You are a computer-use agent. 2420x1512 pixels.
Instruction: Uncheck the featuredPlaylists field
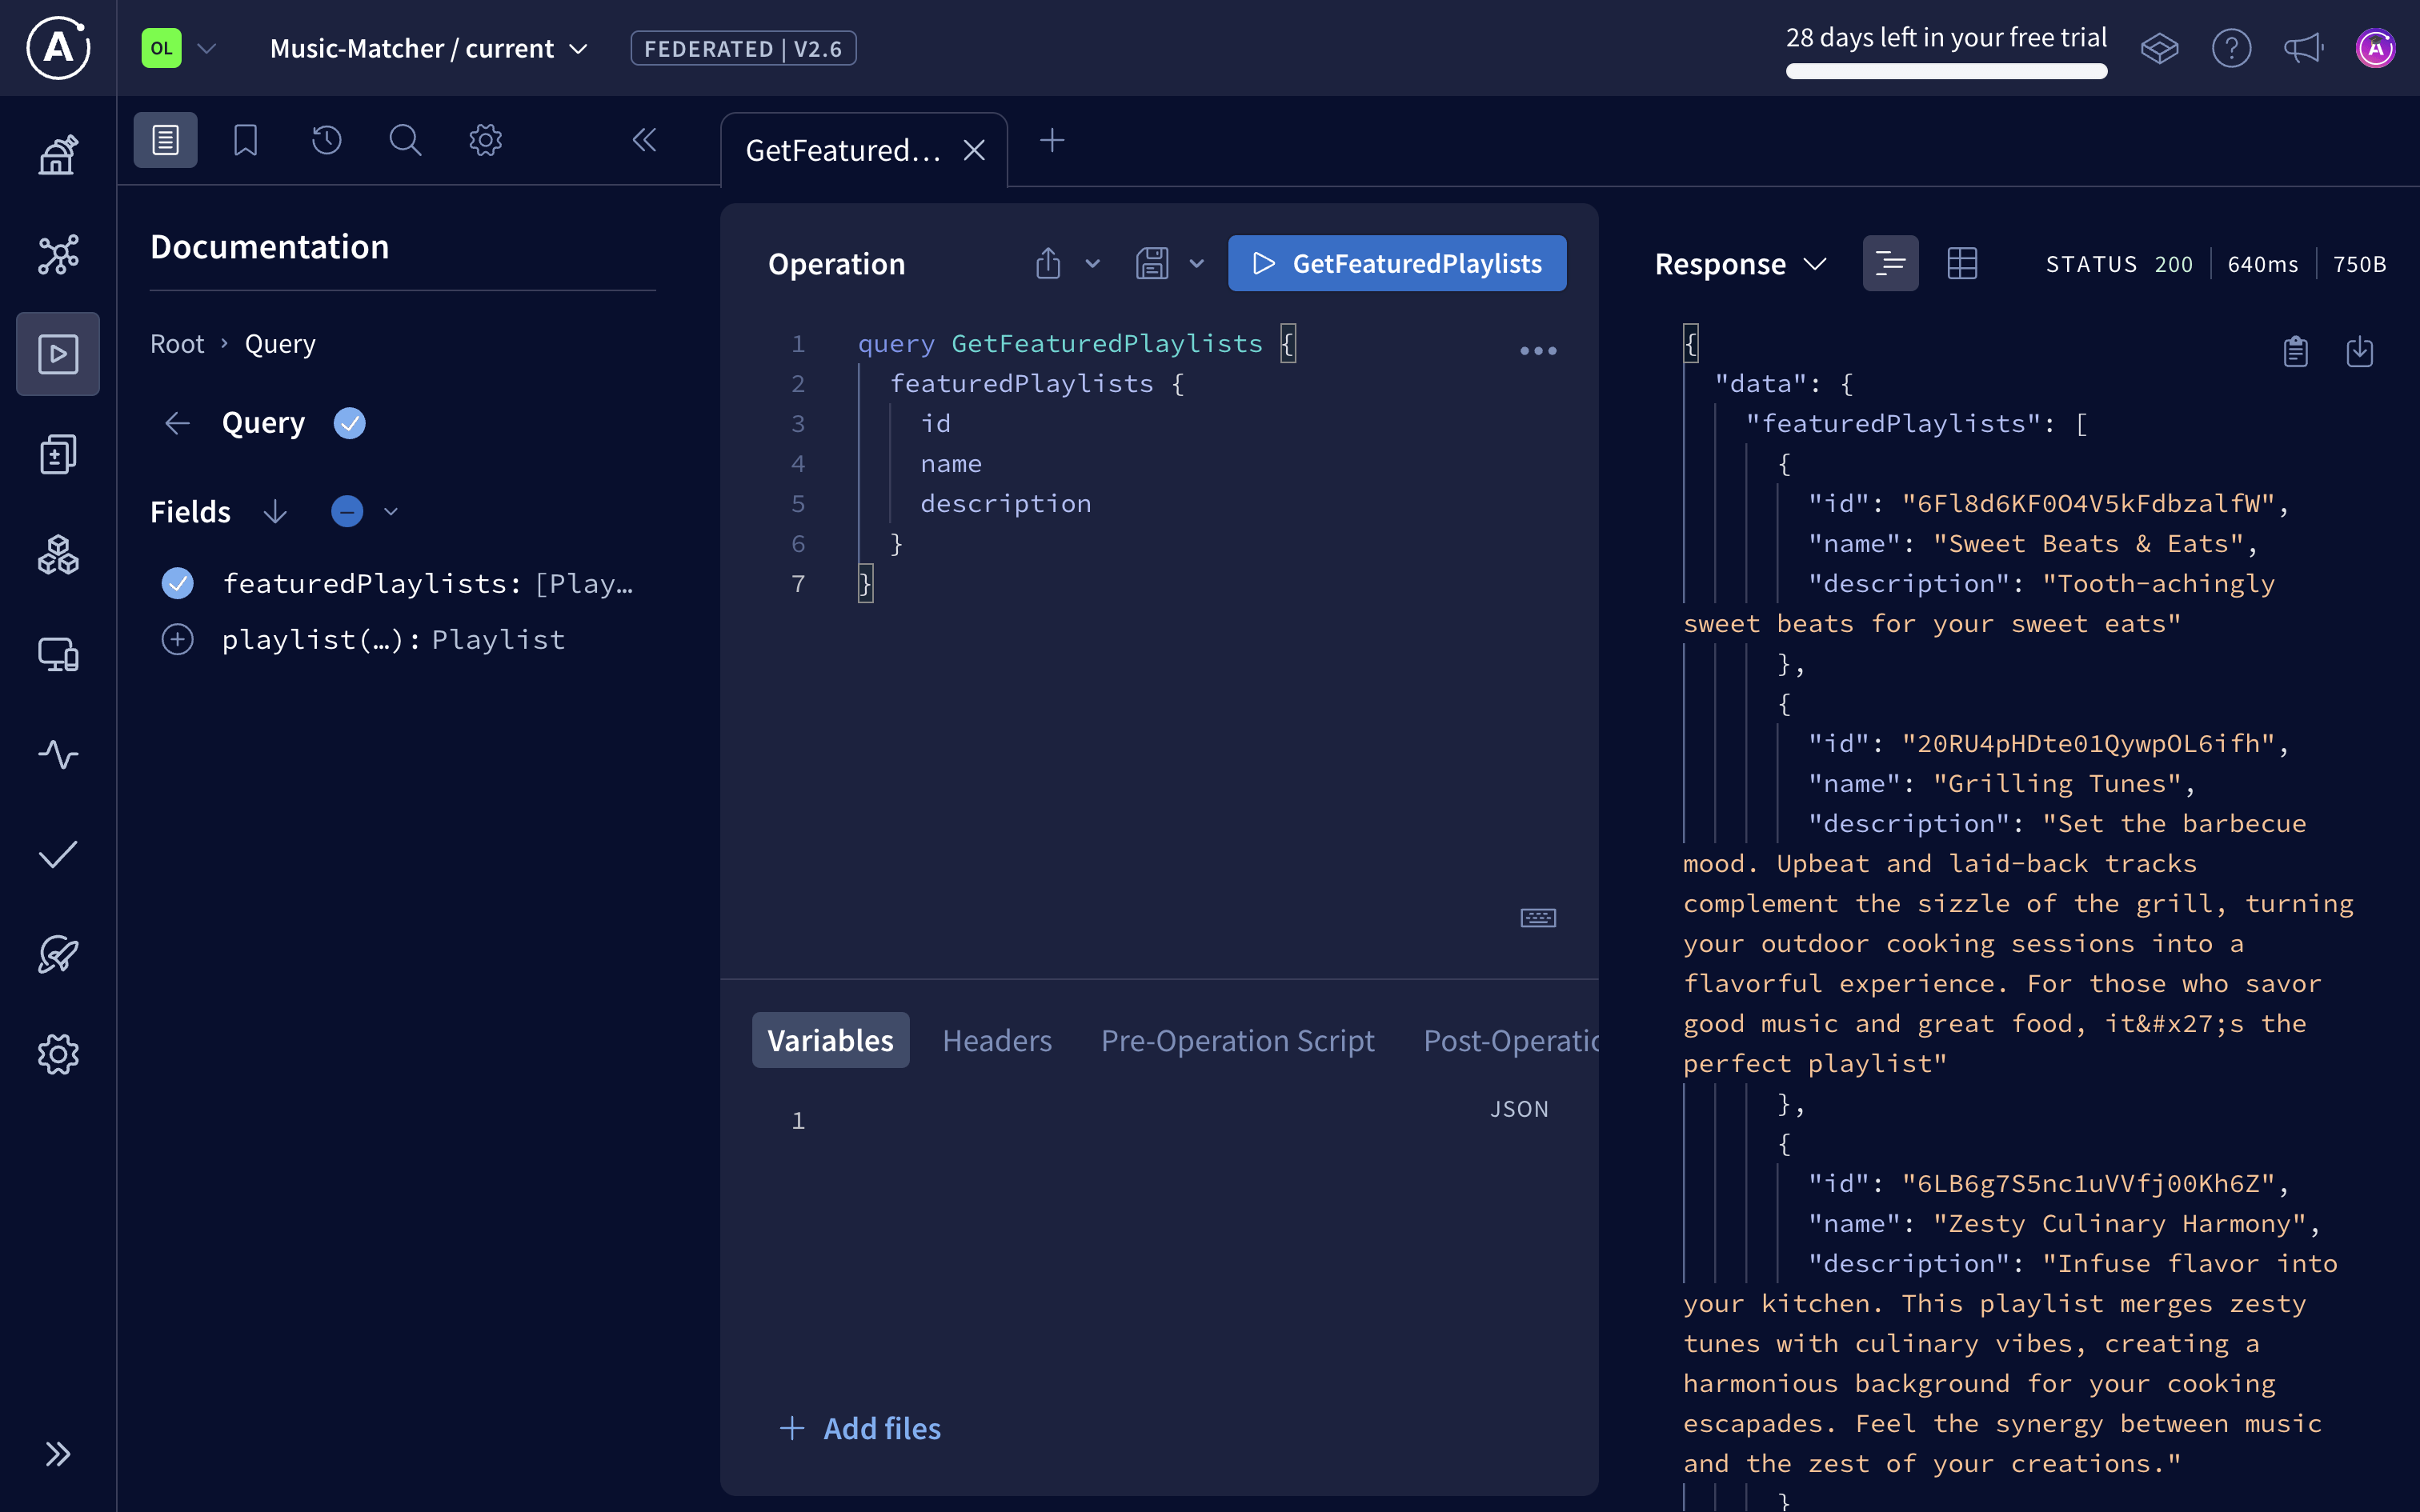(x=178, y=583)
